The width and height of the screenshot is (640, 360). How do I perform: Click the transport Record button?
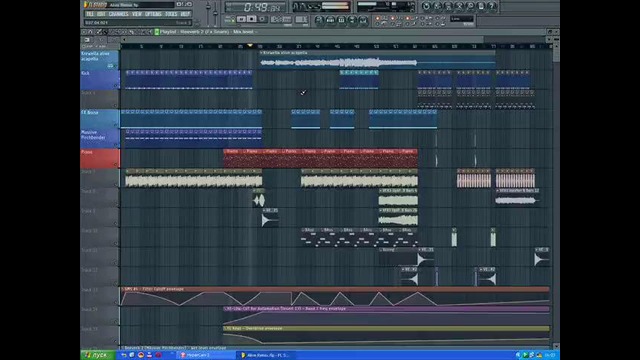point(262,19)
